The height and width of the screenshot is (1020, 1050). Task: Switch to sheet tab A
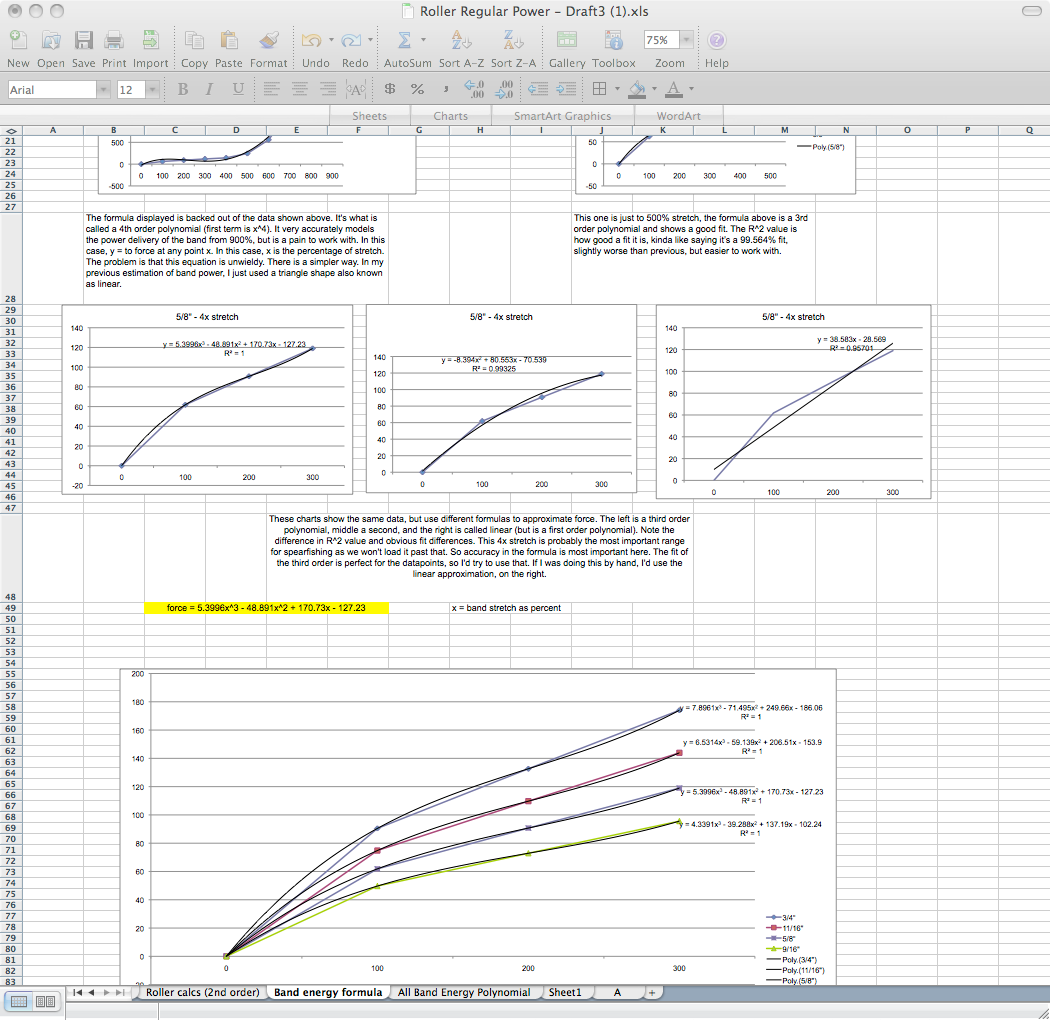point(617,992)
